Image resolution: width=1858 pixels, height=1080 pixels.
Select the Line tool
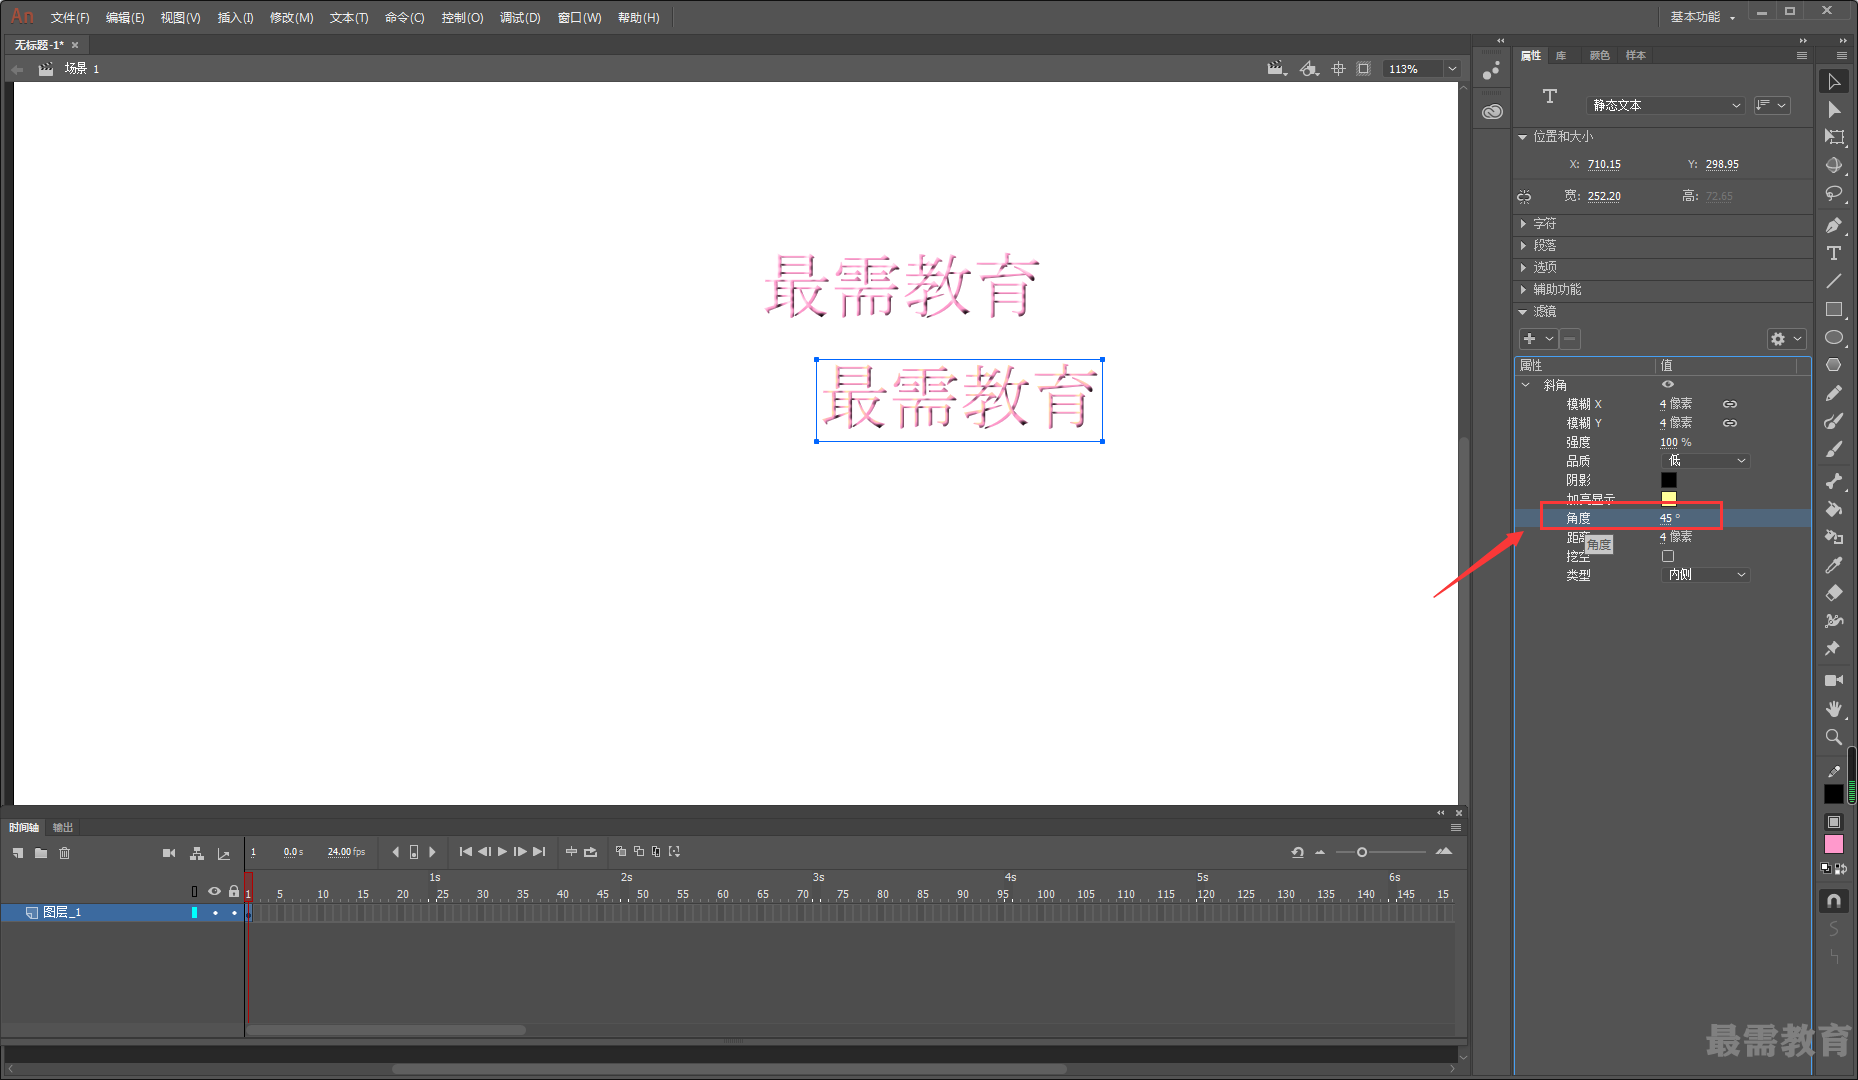coord(1834,281)
